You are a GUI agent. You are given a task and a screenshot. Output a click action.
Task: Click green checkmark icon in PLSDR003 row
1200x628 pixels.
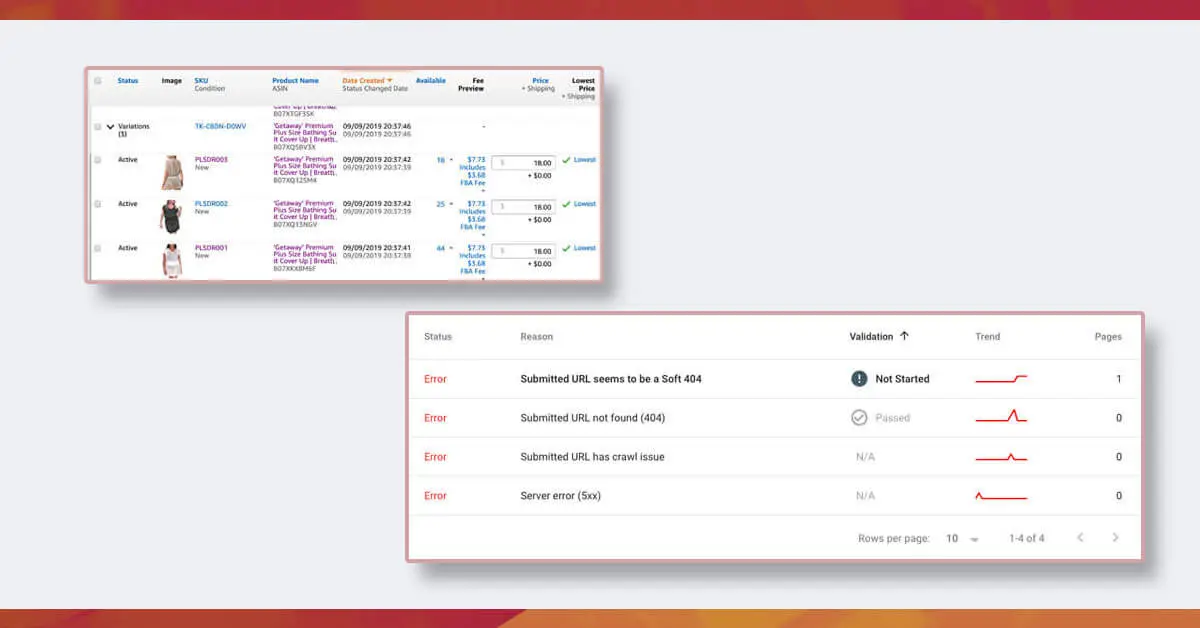tap(566, 160)
